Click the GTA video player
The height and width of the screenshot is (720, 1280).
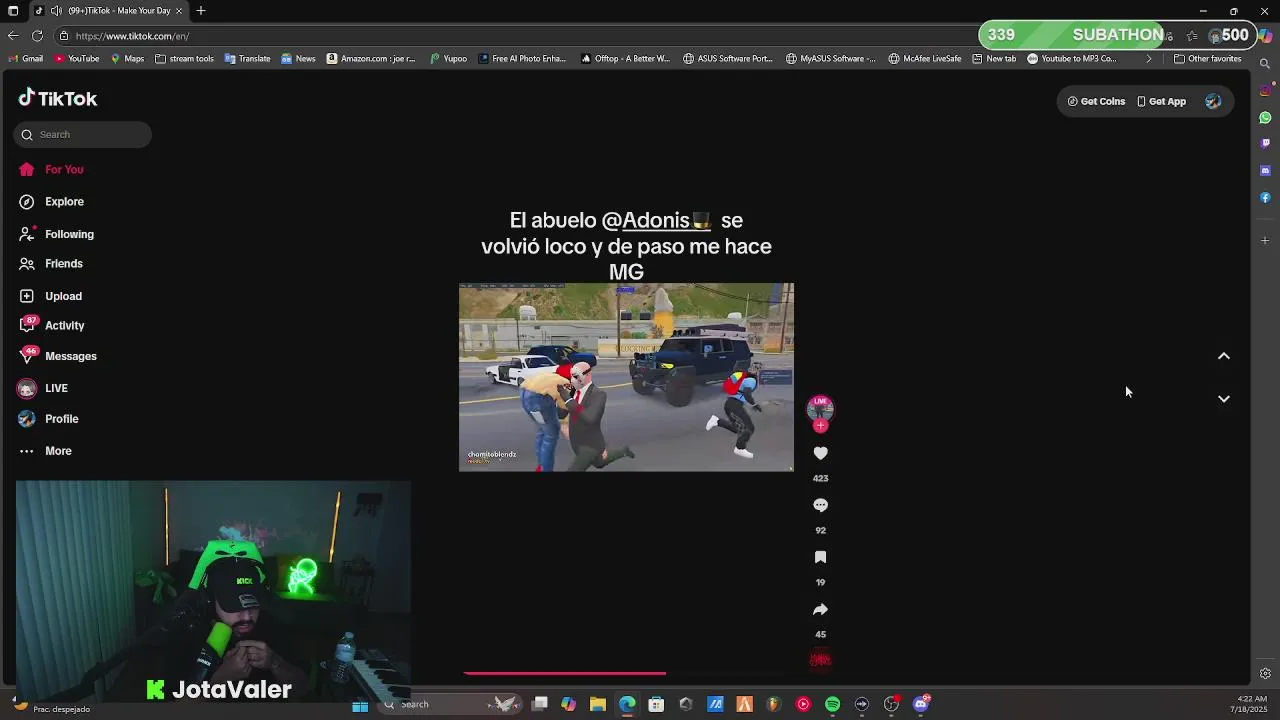pos(626,377)
